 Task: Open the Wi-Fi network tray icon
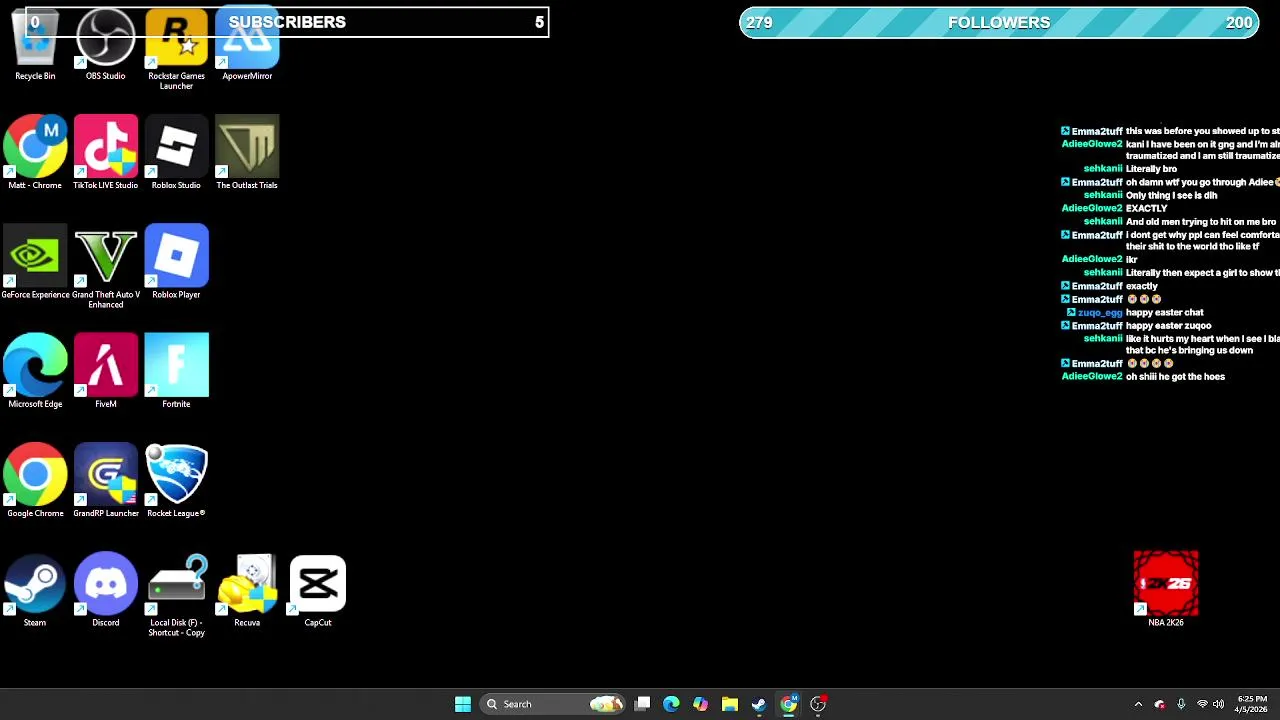pyautogui.click(x=1202, y=704)
